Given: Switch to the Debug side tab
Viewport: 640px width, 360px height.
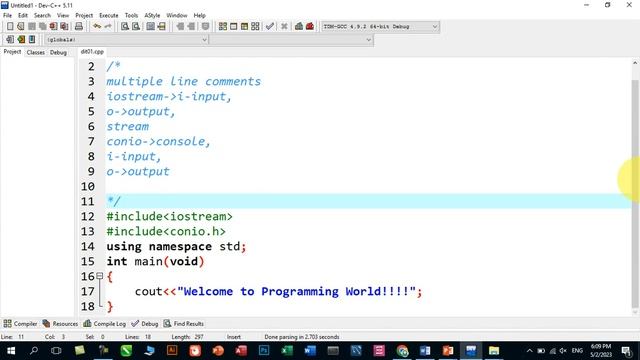Looking at the screenshot, I should point(58,52).
